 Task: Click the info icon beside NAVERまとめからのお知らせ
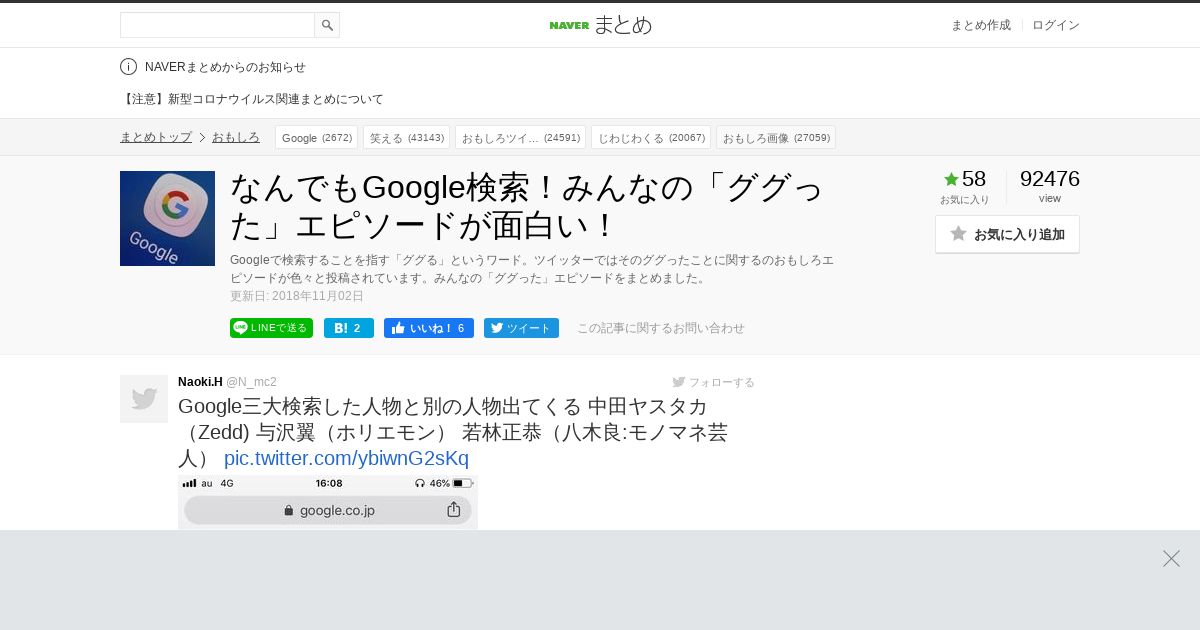coord(128,67)
